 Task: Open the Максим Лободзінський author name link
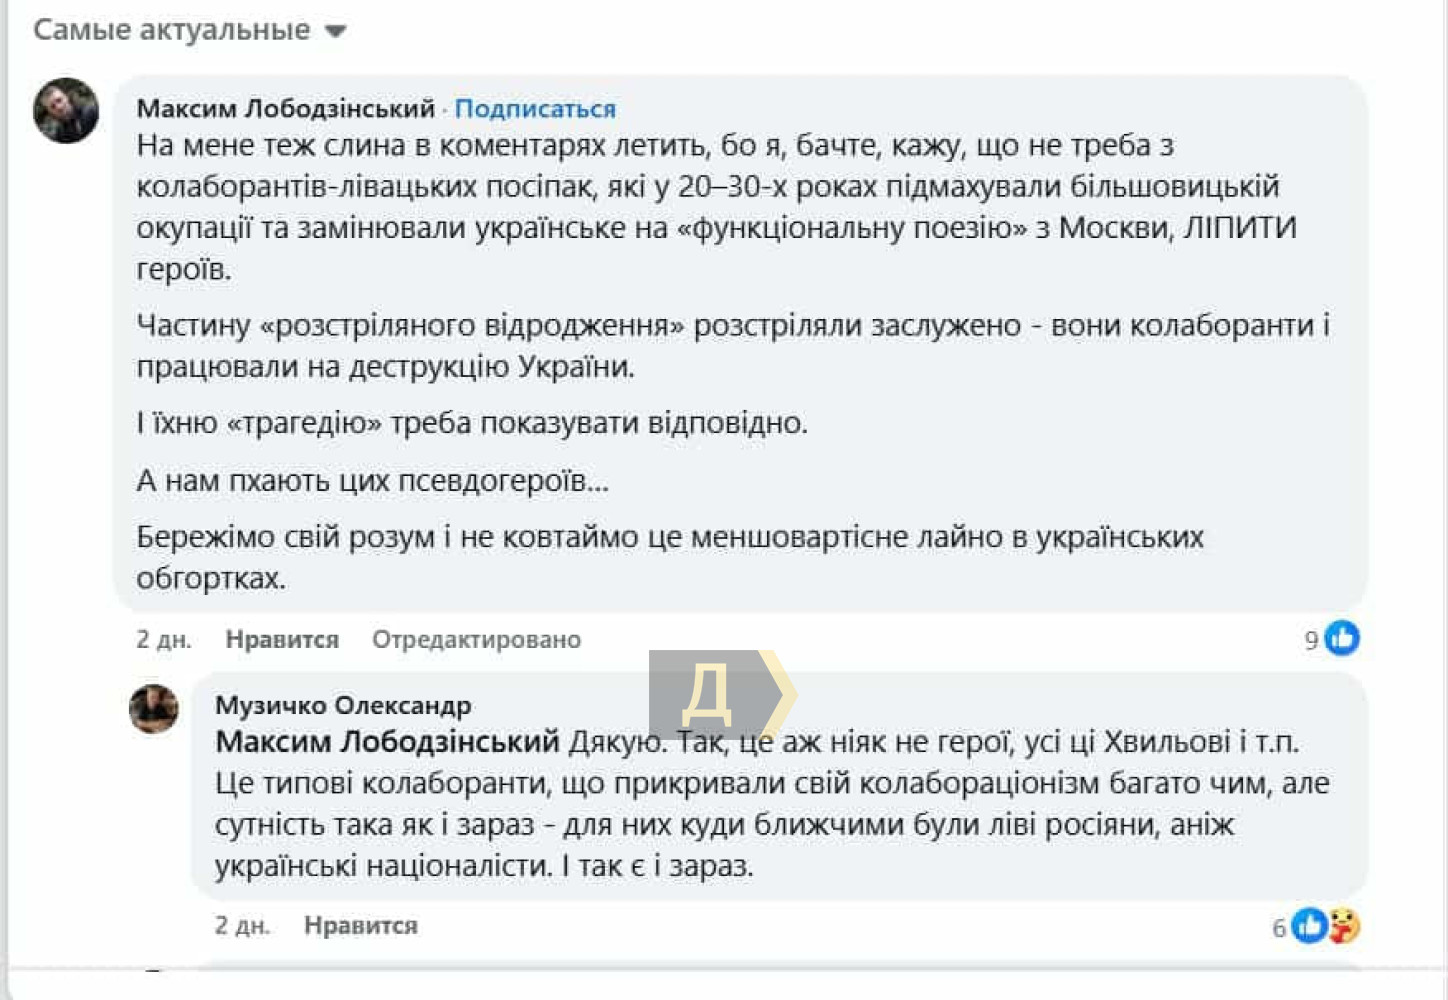click(286, 108)
